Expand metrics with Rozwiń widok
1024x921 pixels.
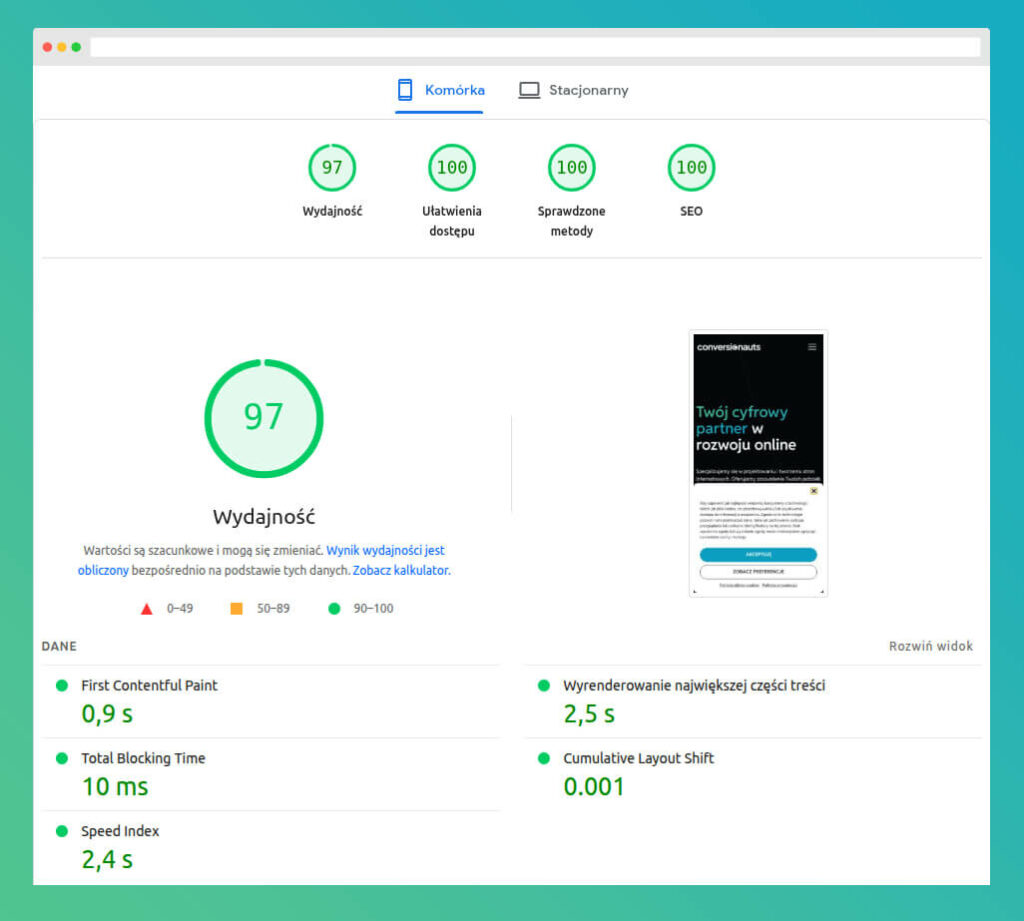(930, 646)
